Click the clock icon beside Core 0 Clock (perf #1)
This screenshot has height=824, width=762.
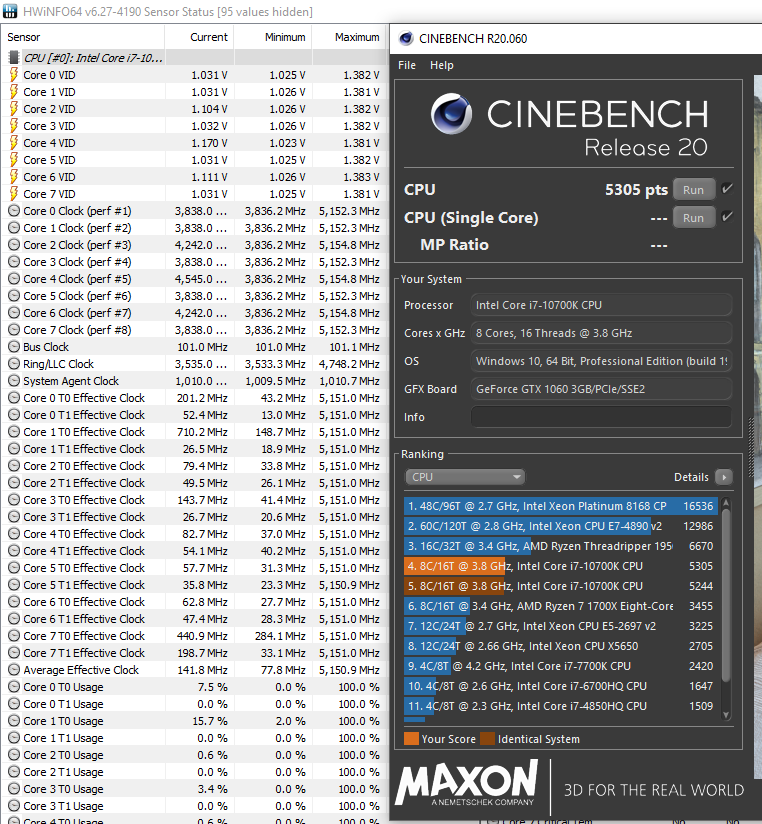pyautogui.click(x=14, y=211)
